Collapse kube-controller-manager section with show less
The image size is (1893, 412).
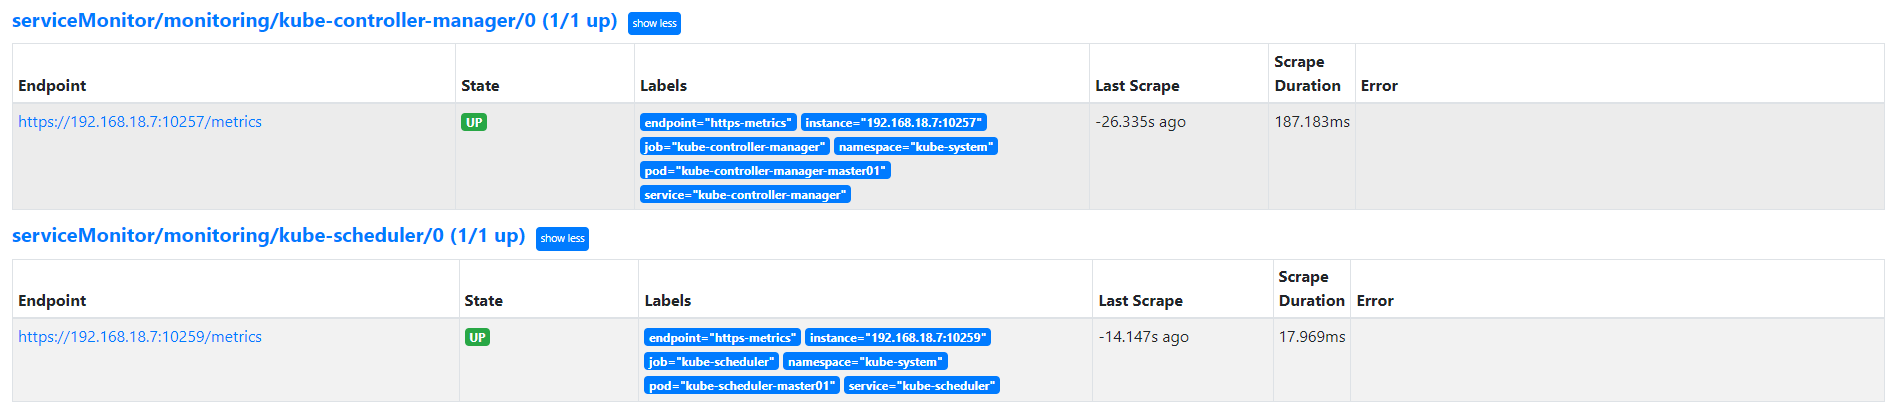point(654,23)
